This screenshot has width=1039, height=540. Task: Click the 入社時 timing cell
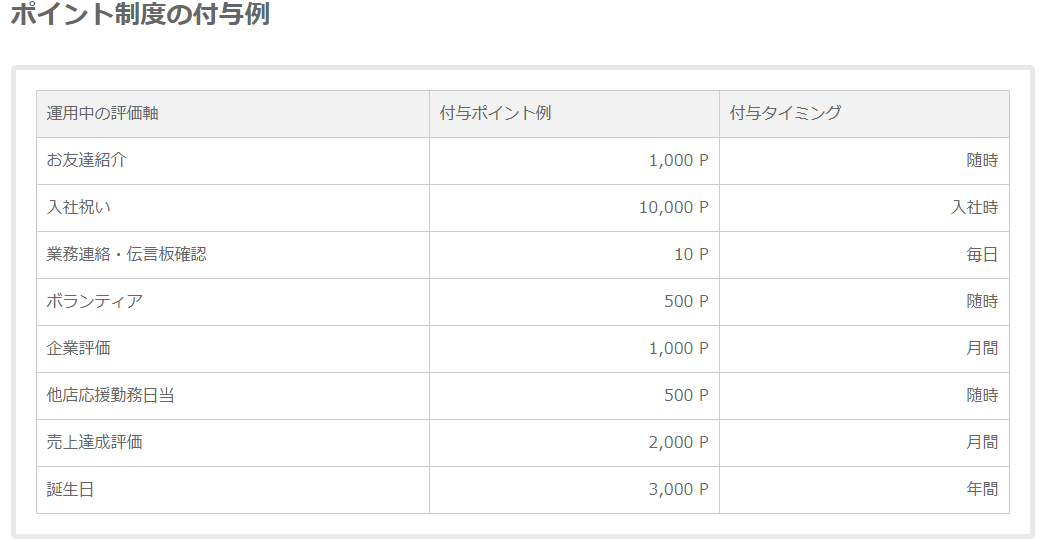pyautogui.click(x=864, y=208)
